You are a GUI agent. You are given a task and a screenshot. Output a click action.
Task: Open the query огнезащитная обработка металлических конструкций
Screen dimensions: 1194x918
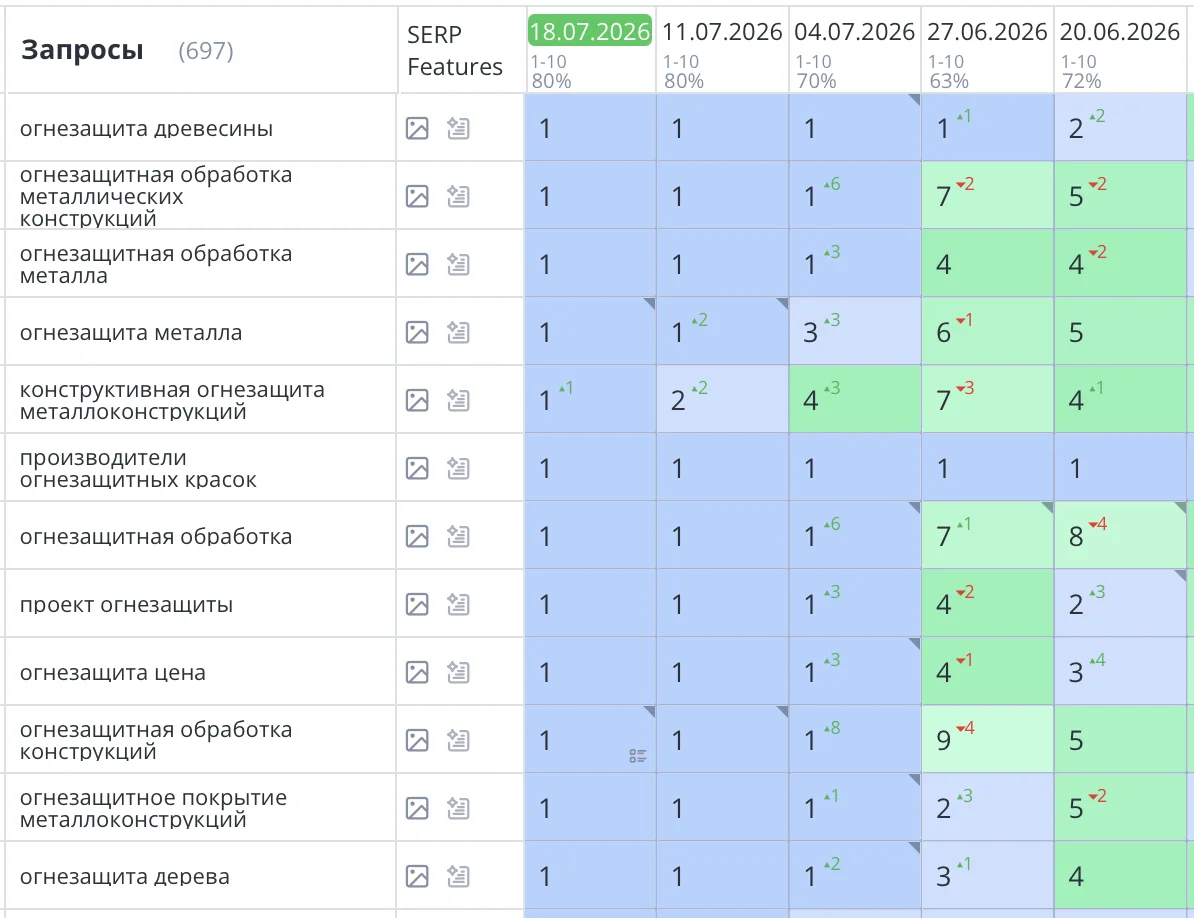(x=155, y=196)
